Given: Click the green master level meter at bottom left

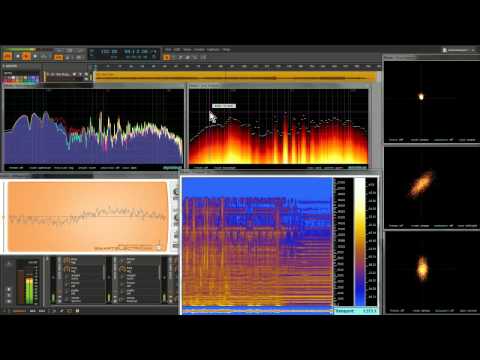Looking at the screenshot, I should [29, 290].
